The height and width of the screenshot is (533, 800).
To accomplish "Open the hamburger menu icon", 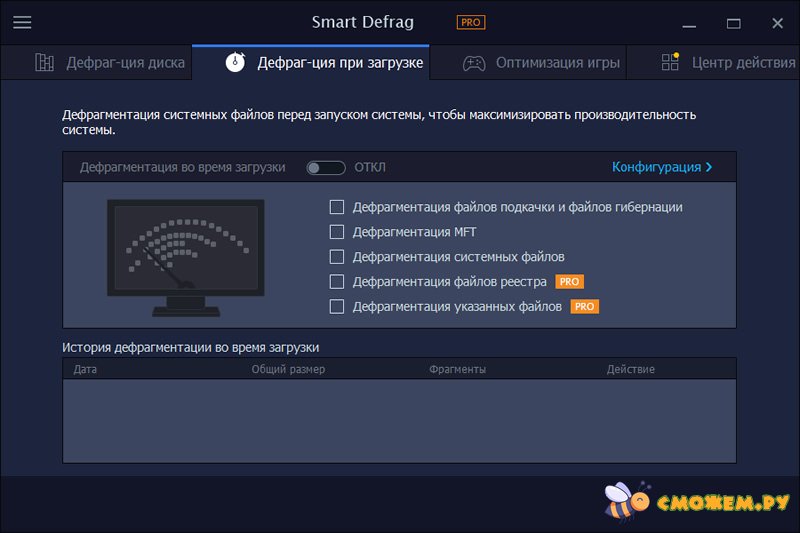I will click(22, 22).
